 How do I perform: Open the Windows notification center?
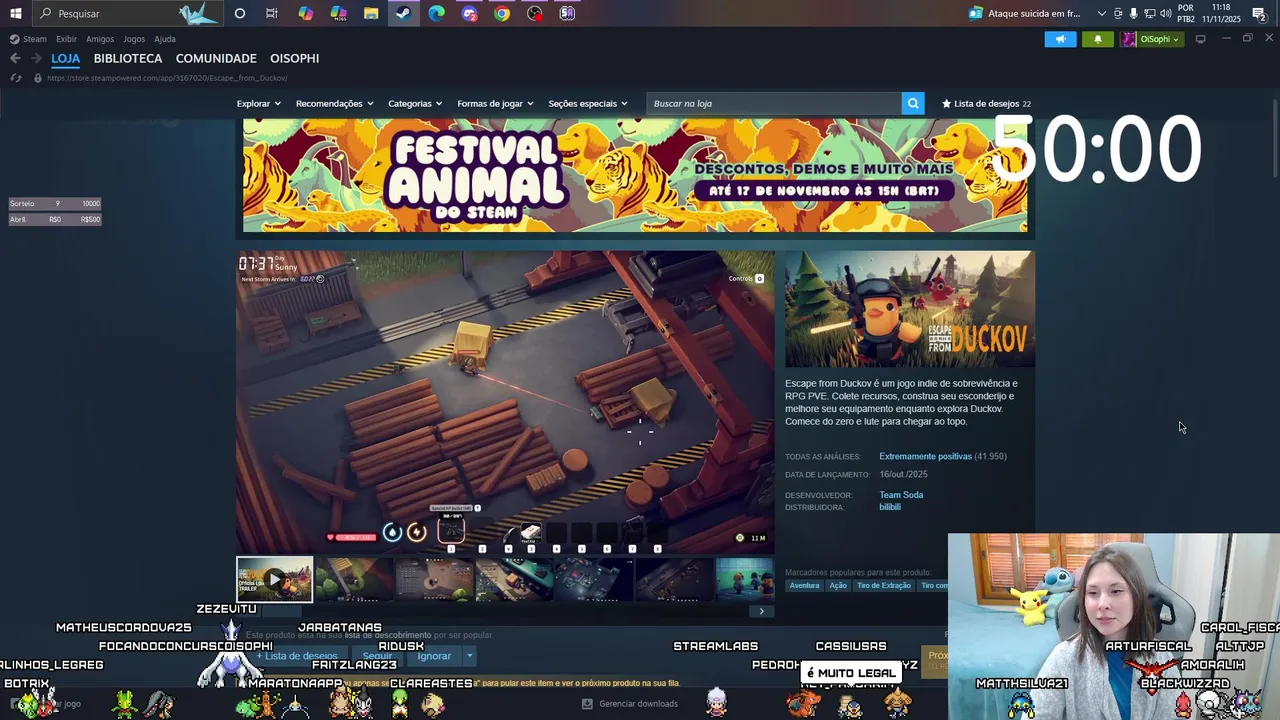point(1259,13)
